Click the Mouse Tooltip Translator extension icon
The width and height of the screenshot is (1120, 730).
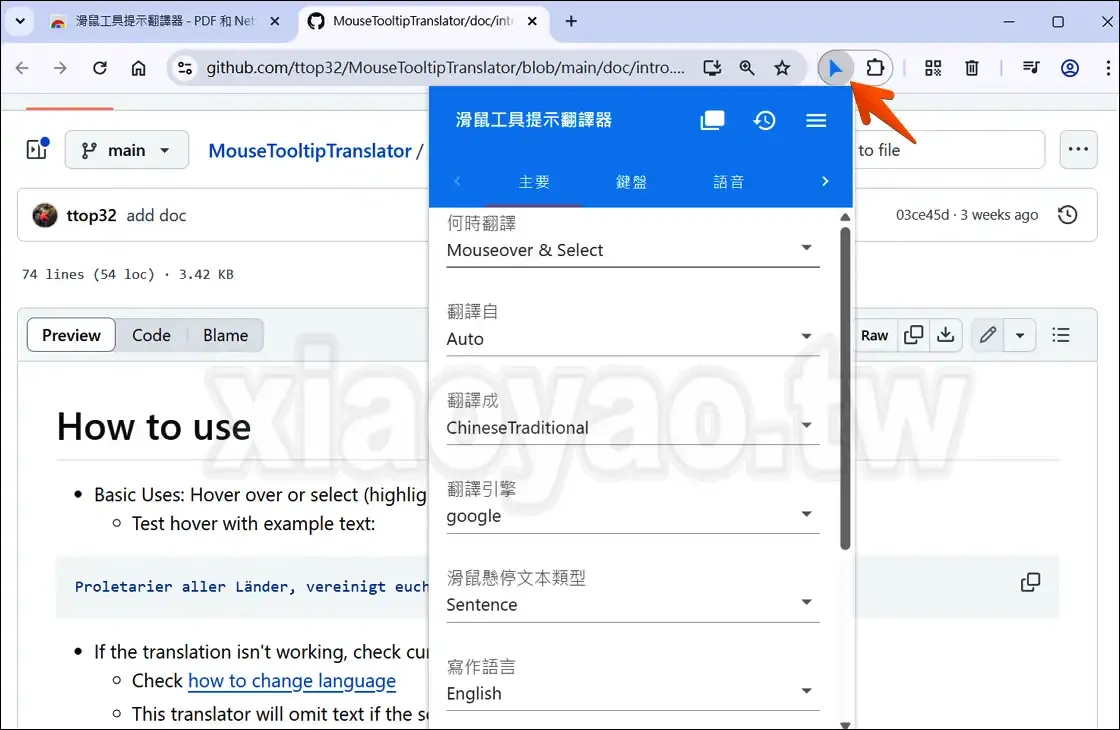coord(835,68)
